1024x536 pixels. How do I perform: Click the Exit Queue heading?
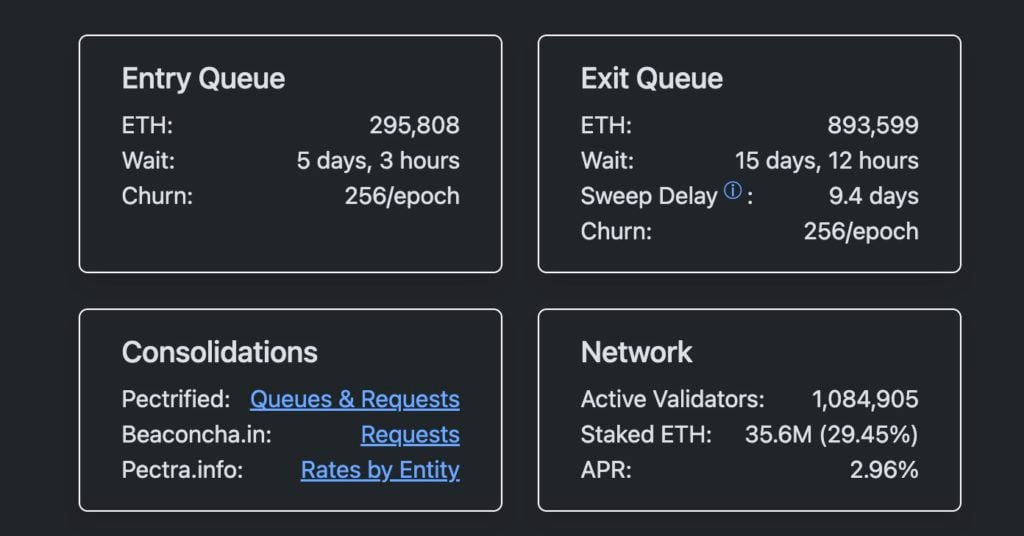tap(652, 78)
